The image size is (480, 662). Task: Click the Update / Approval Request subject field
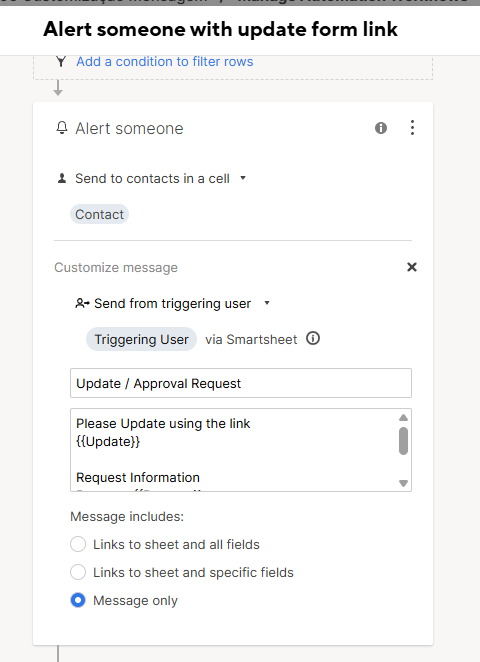(241, 383)
